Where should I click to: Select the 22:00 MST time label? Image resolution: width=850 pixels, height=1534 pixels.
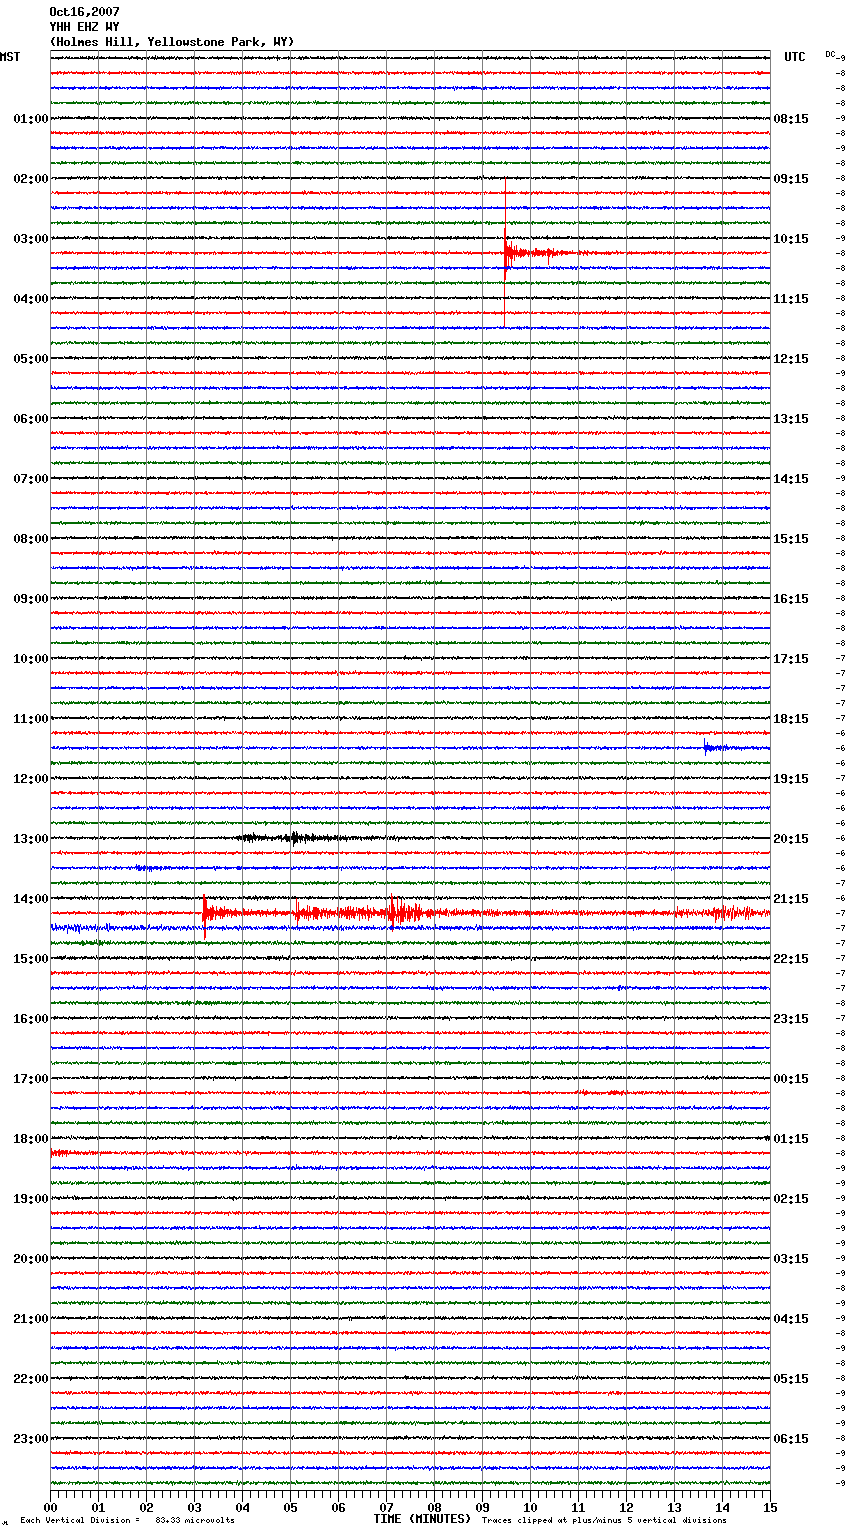[30, 1379]
